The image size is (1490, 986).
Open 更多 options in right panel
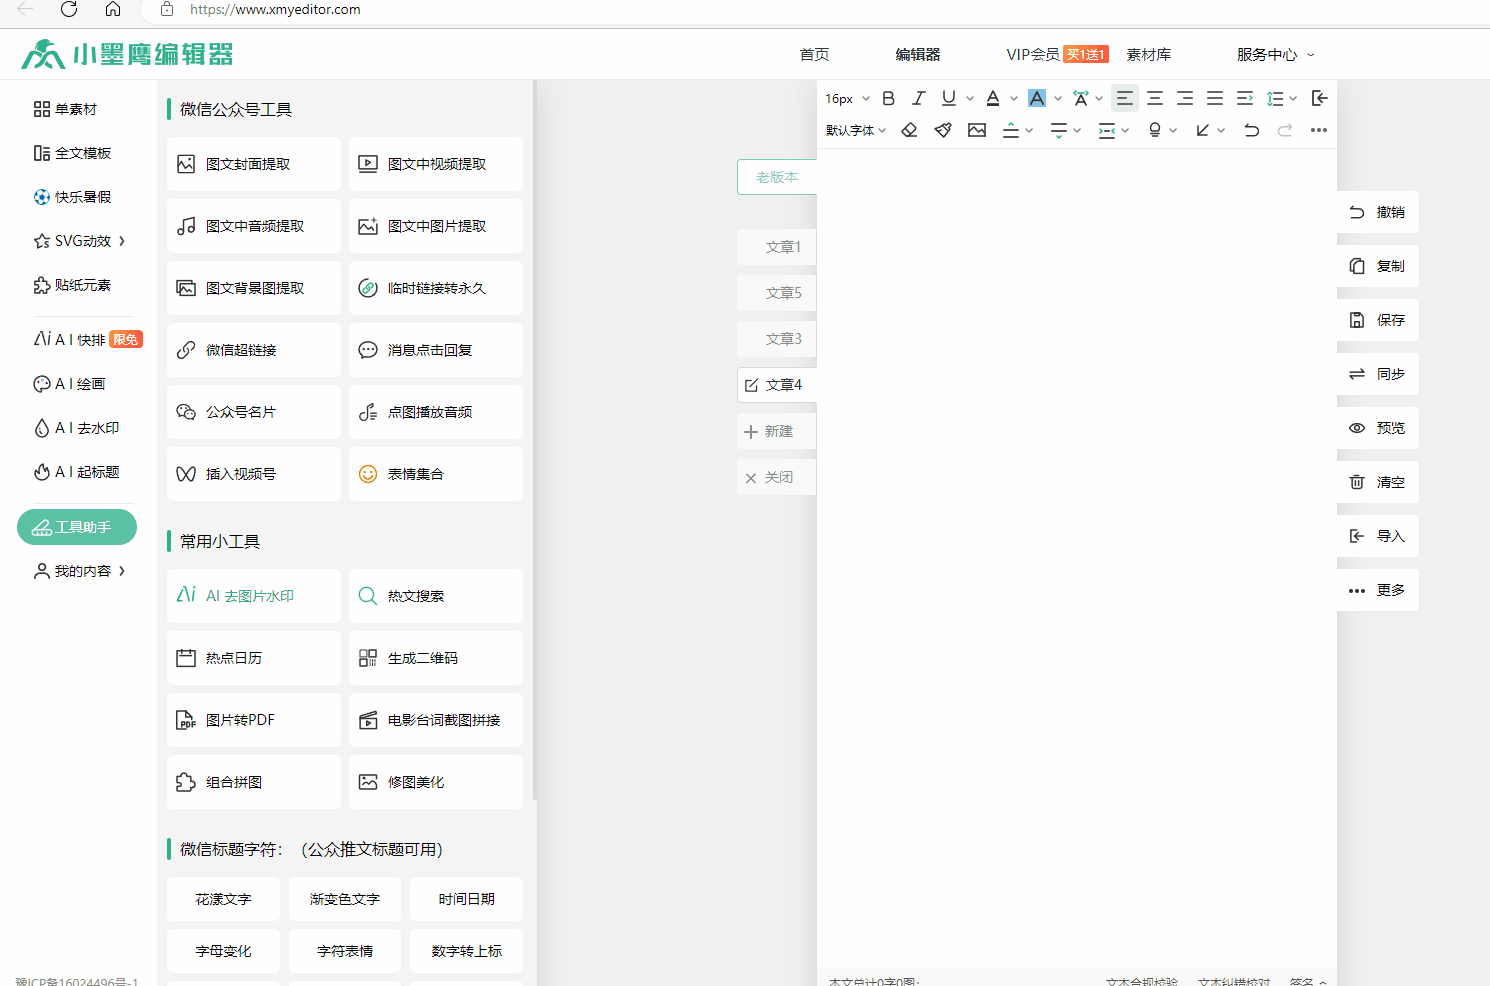(1378, 590)
